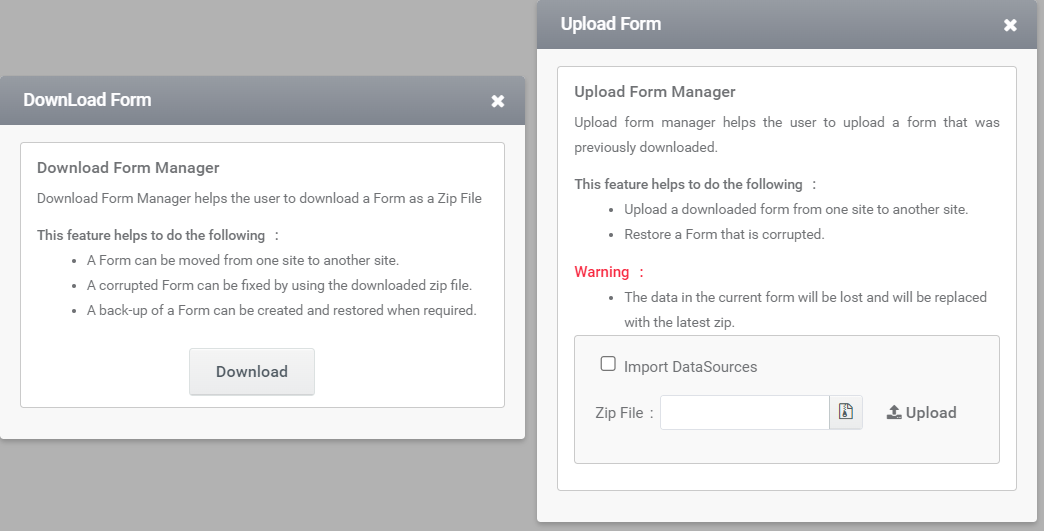Viewport: 1044px width, 531px height.
Task: Click the Zip File label
Action: [619, 413]
